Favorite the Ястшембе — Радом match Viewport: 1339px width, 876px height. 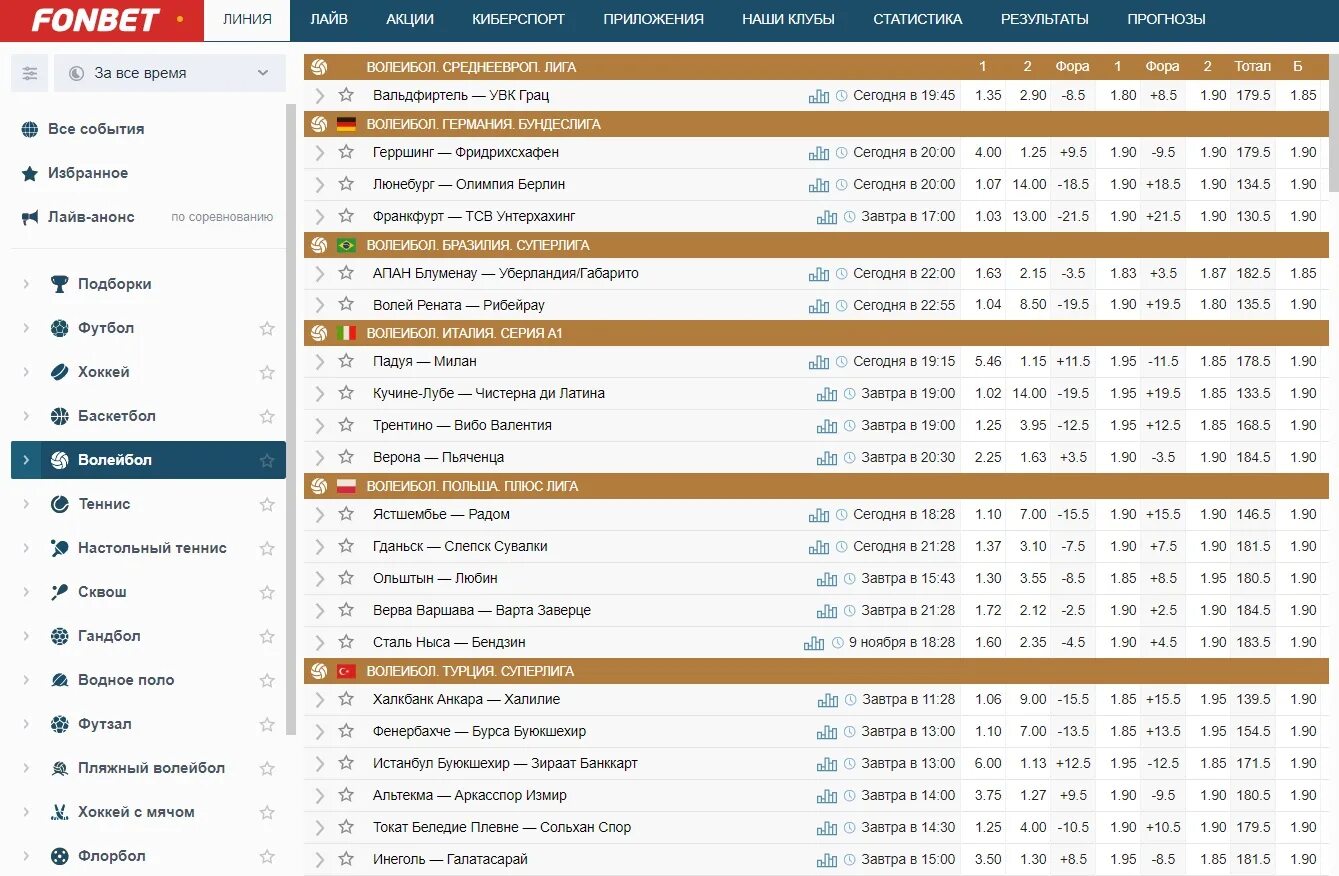click(346, 514)
